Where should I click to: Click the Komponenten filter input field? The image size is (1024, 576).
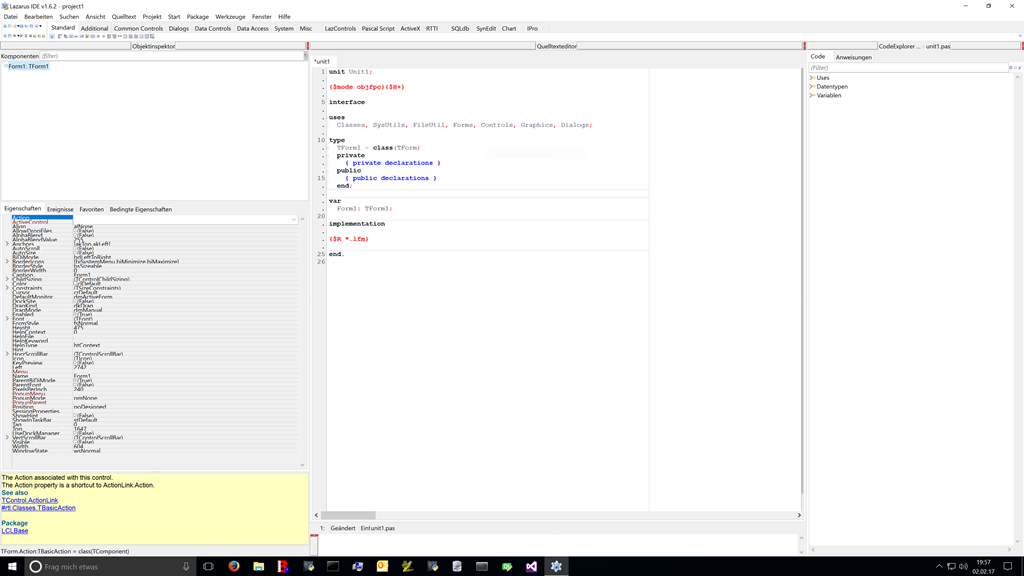tap(170, 56)
